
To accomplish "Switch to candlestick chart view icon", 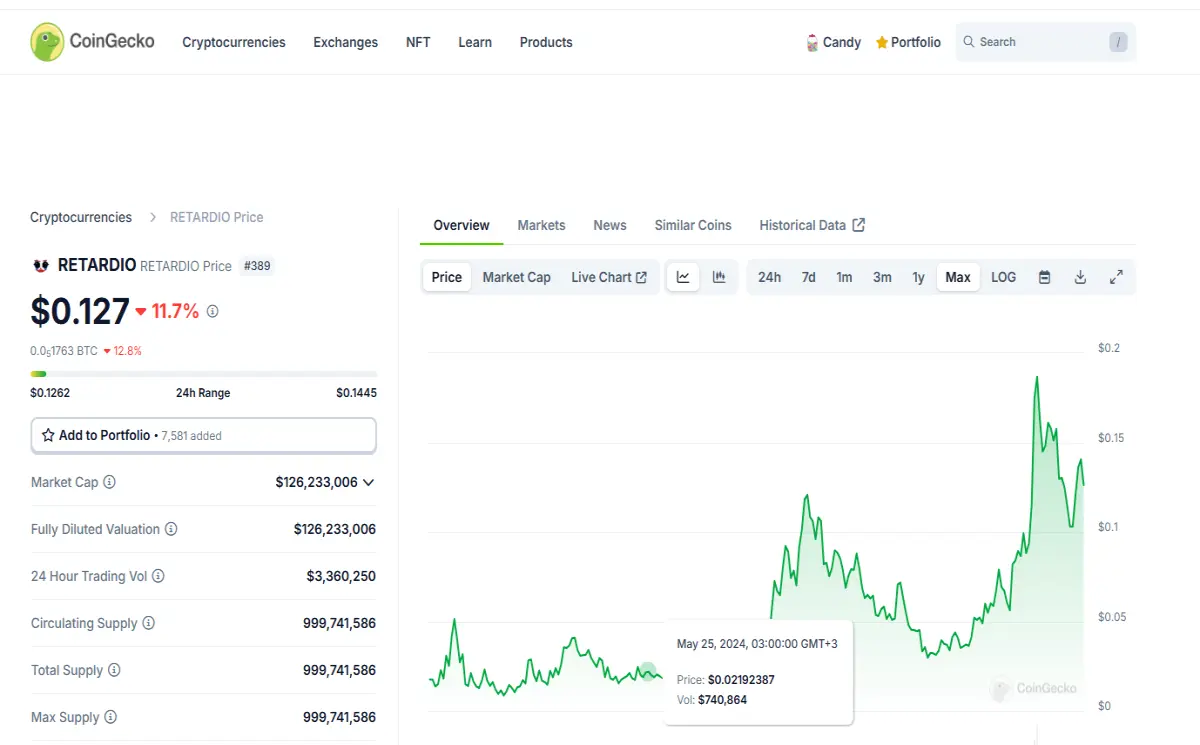I will pos(719,277).
